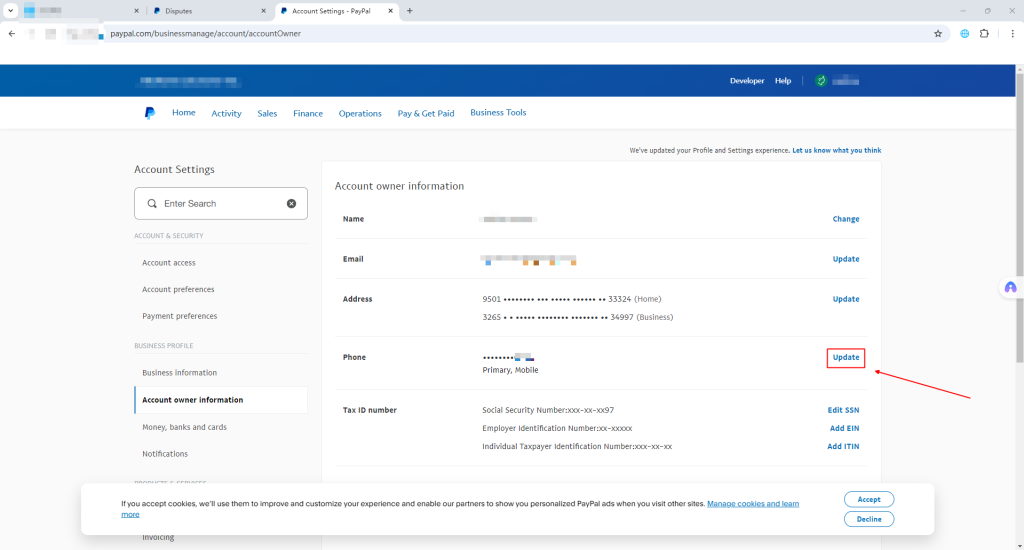Click the Edit SSN link
1024x550 pixels.
(x=843, y=410)
